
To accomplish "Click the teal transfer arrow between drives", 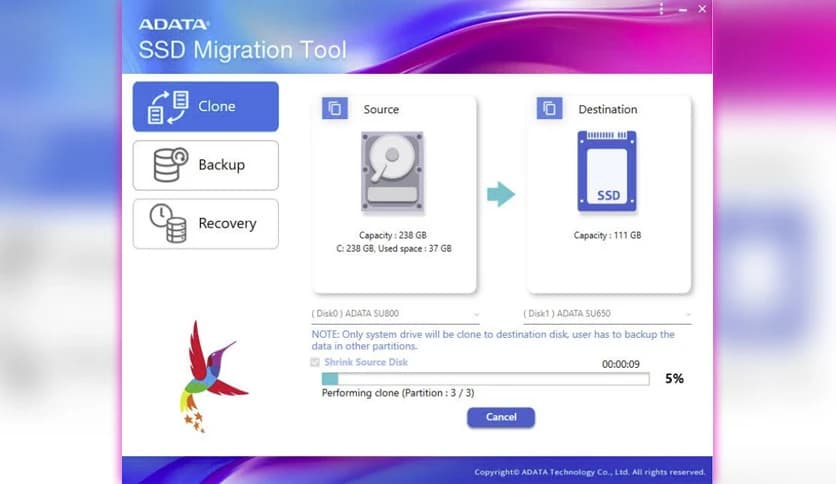I will [x=501, y=194].
